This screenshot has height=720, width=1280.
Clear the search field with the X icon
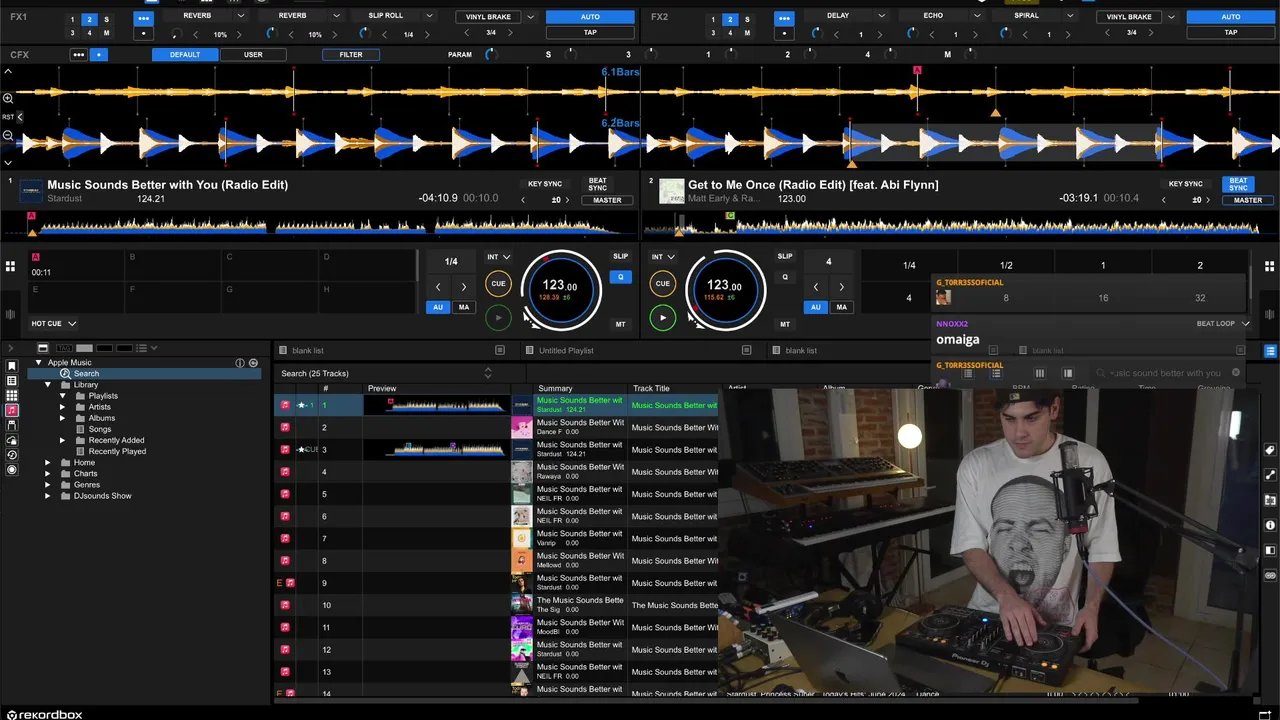coord(1235,373)
